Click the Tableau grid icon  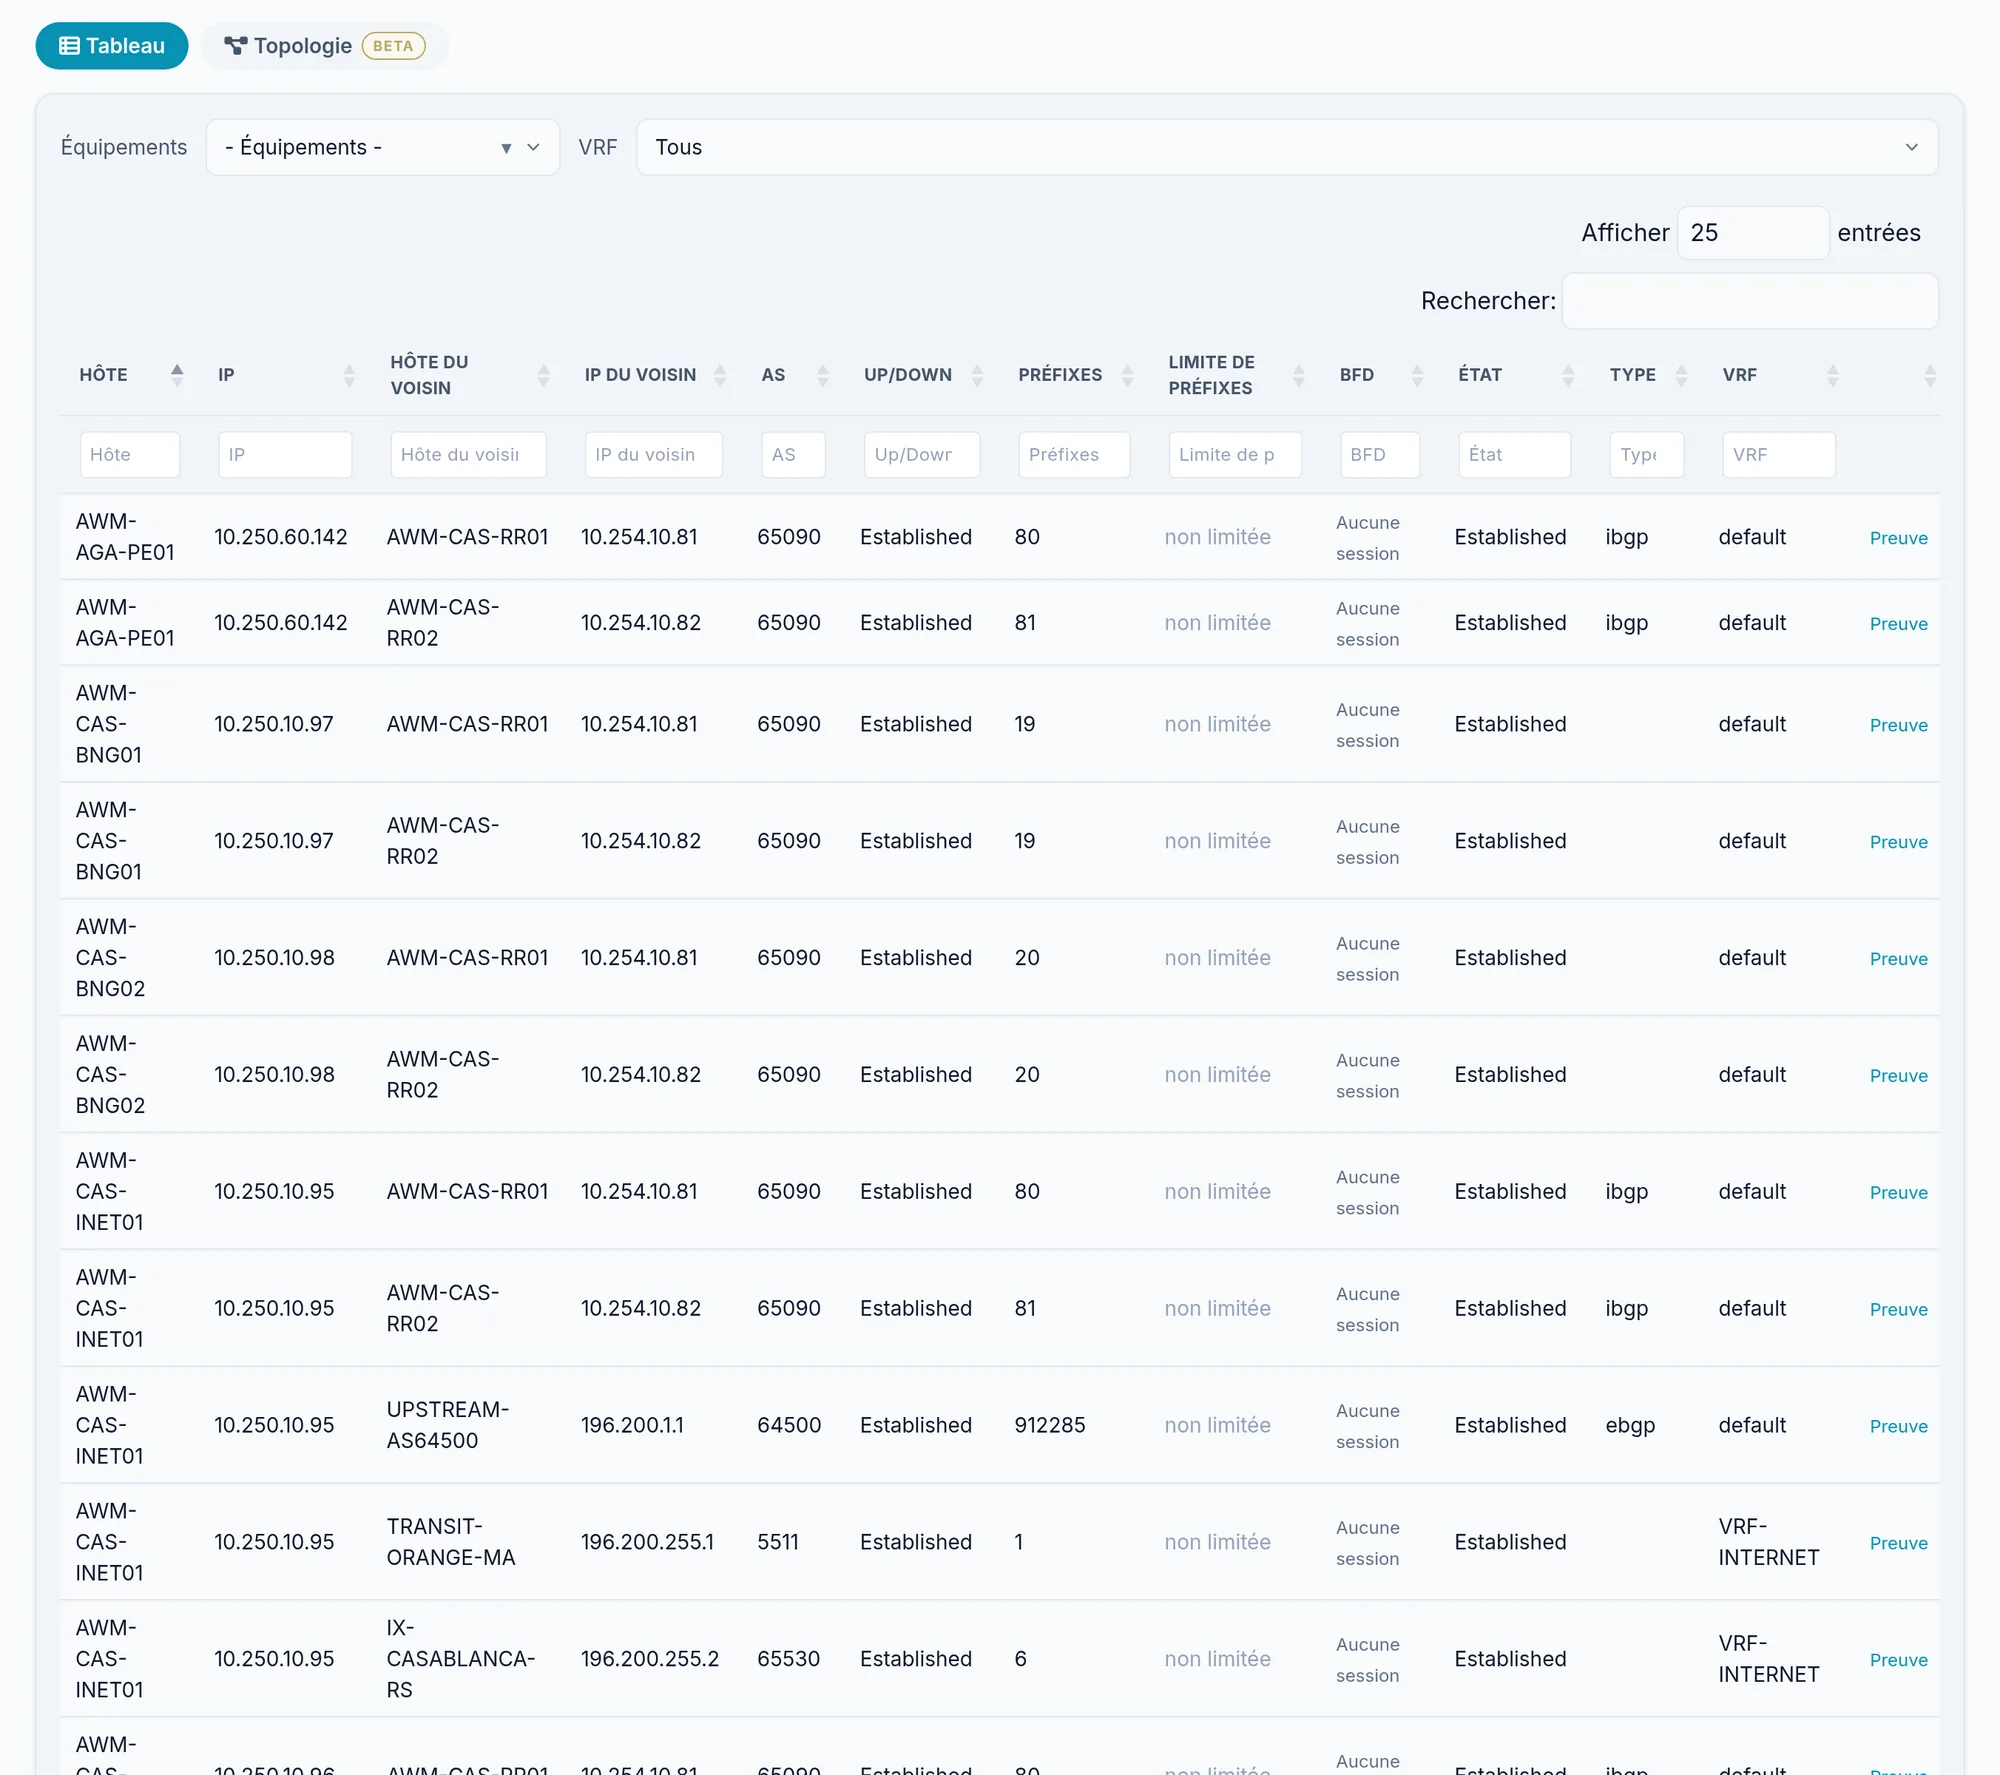pyautogui.click(x=69, y=46)
